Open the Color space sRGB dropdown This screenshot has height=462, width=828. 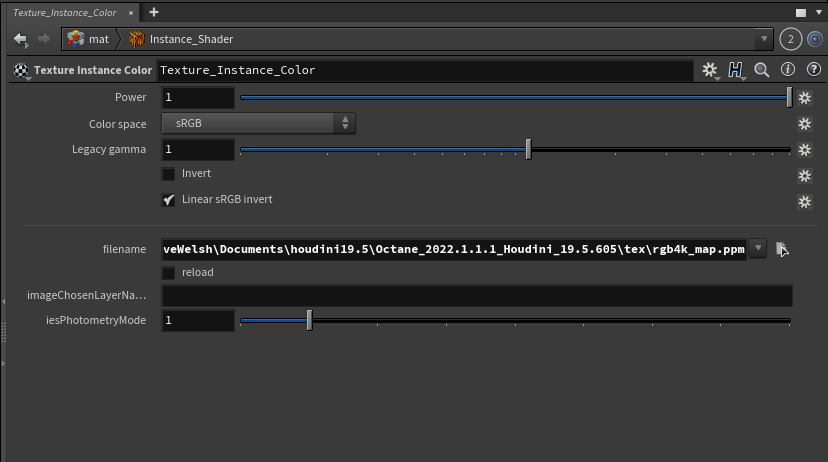(258, 123)
